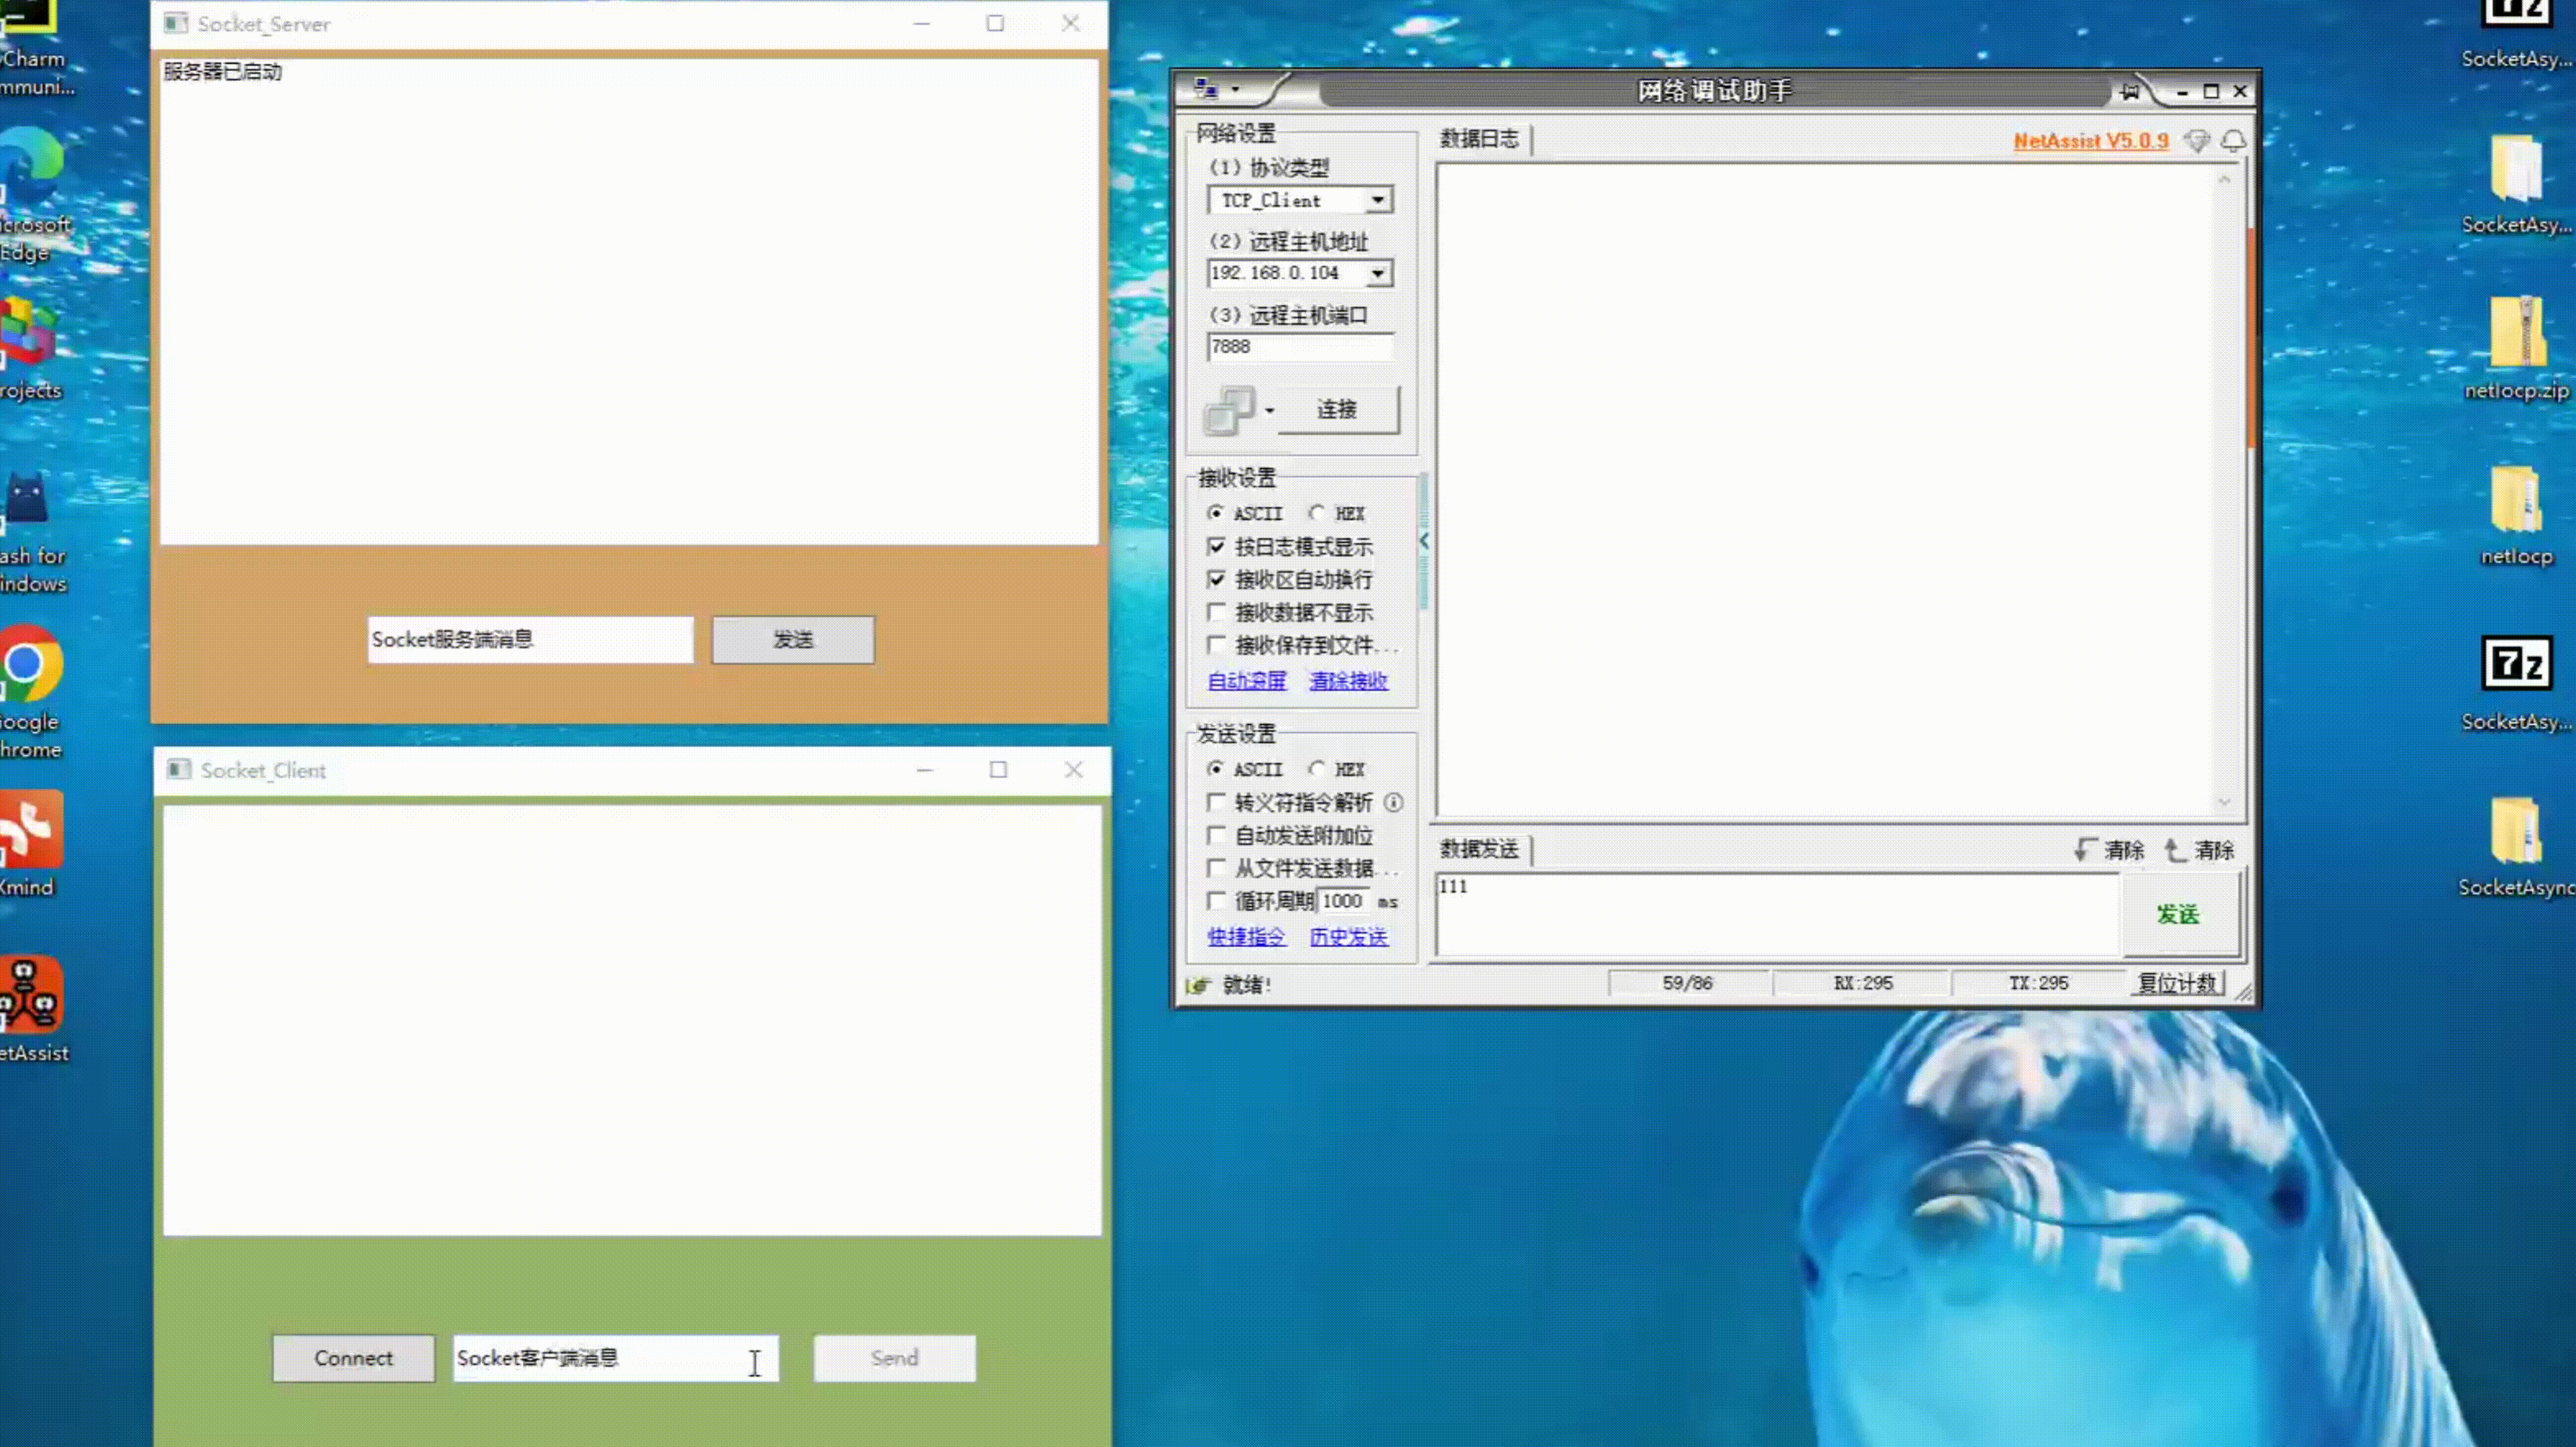The width and height of the screenshot is (2576, 1447).
Task: Click the connection icon beside 连接 button
Action: tap(1229, 410)
